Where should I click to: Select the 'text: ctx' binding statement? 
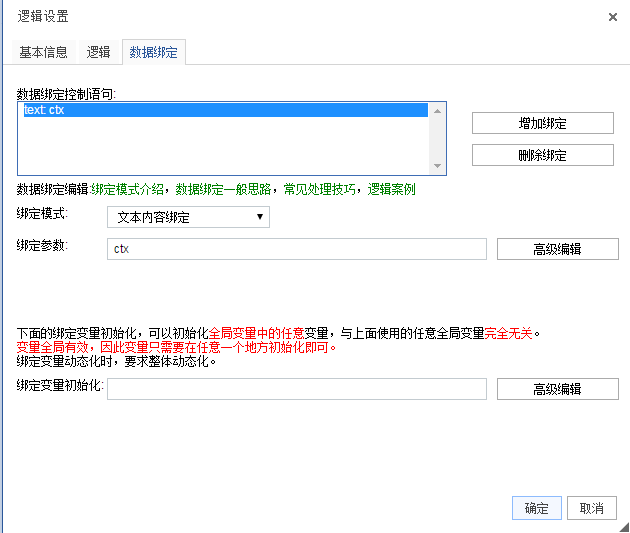(x=225, y=110)
